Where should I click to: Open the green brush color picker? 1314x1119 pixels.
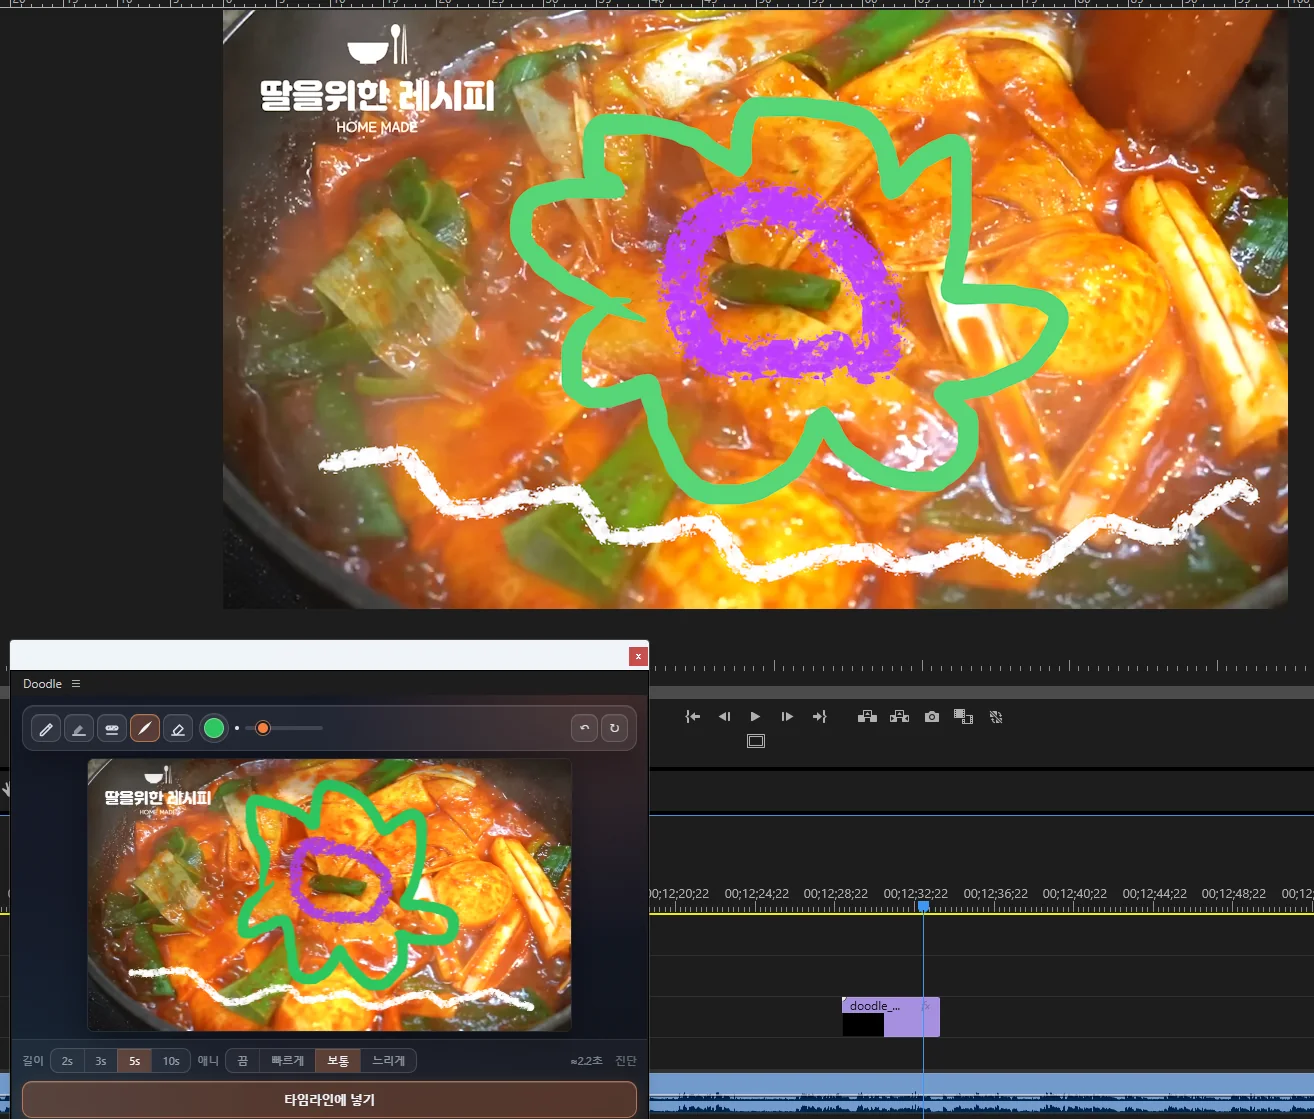[x=214, y=728]
